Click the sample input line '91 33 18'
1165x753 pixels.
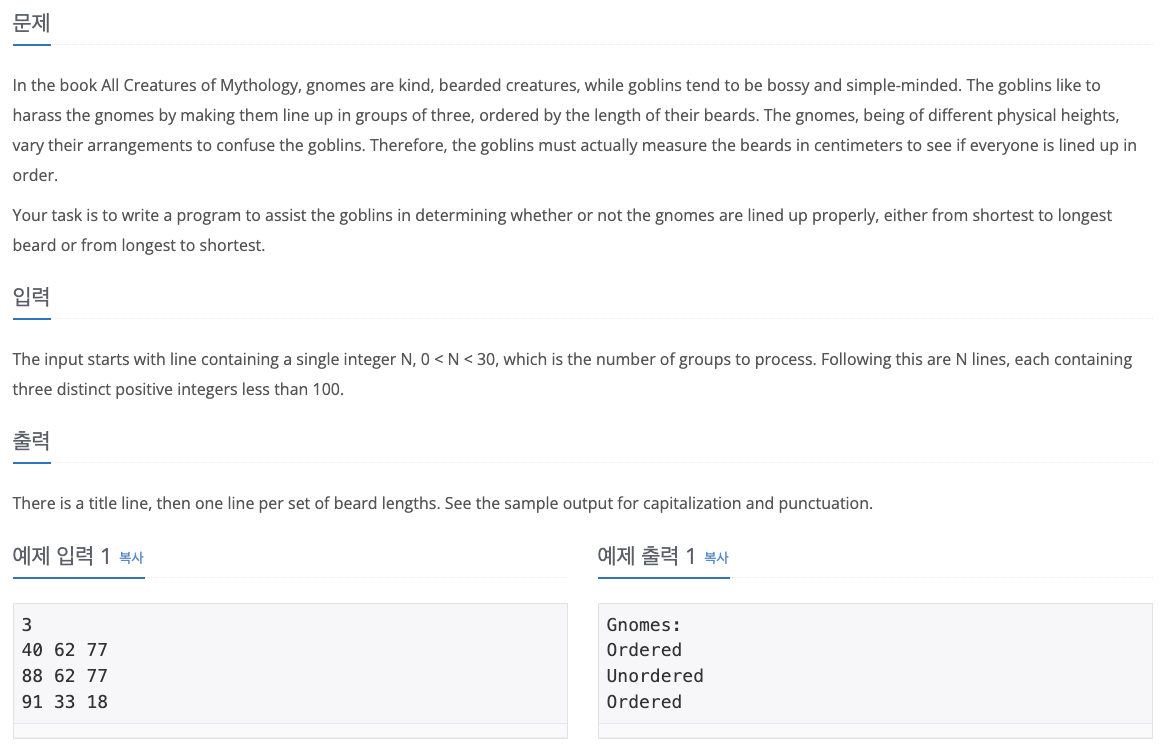[x=65, y=702]
